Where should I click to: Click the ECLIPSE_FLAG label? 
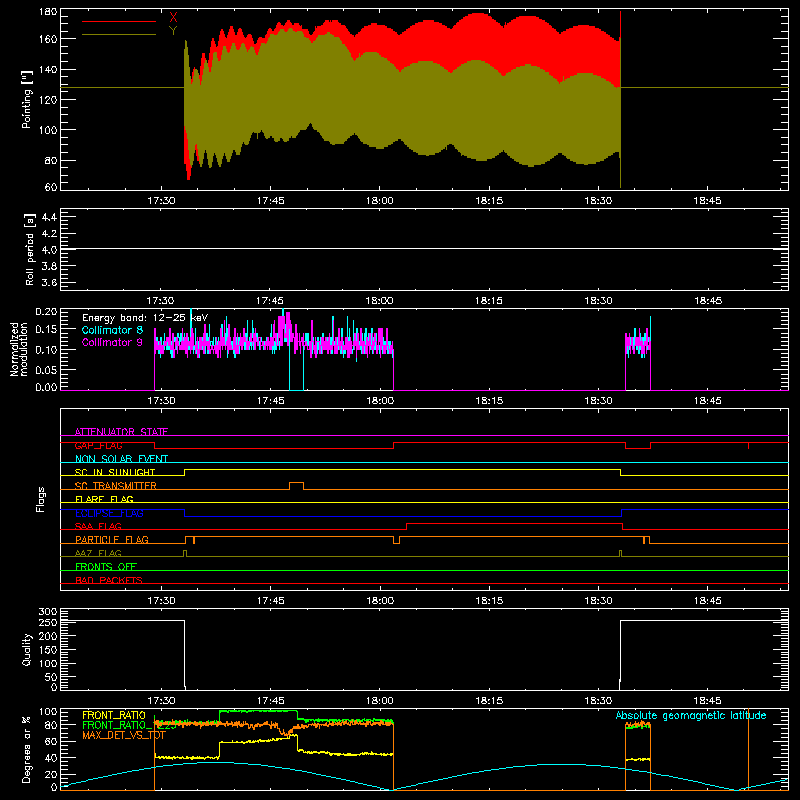tap(109, 513)
